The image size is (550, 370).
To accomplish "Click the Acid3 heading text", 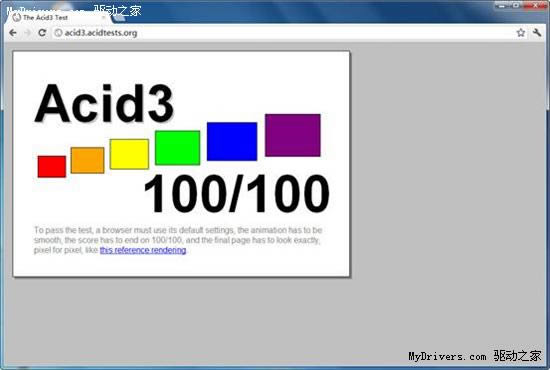I will tap(104, 103).
